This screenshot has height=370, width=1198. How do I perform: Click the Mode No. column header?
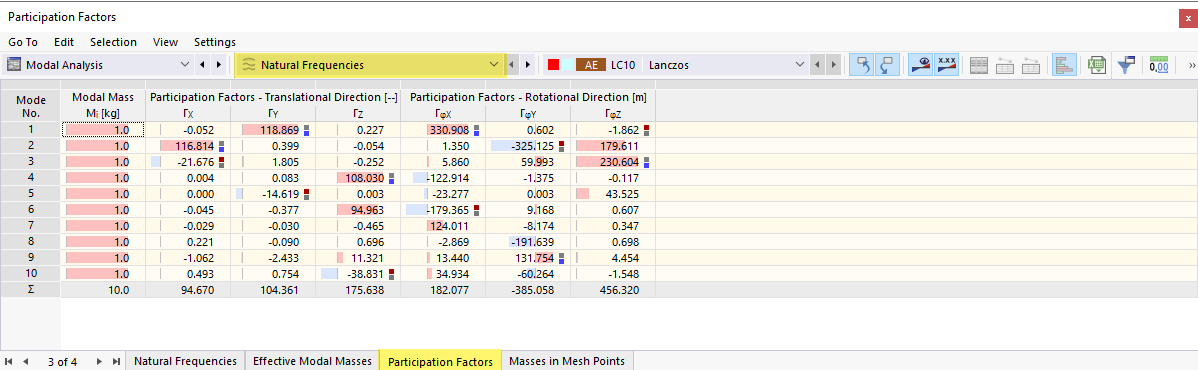(31, 105)
